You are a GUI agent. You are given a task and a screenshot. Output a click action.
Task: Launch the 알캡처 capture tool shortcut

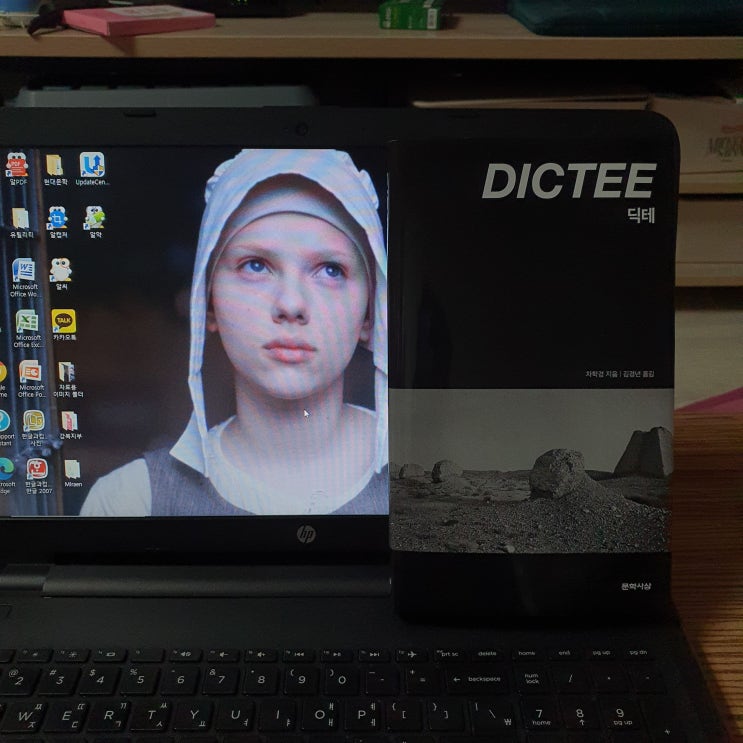(x=58, y=222)
